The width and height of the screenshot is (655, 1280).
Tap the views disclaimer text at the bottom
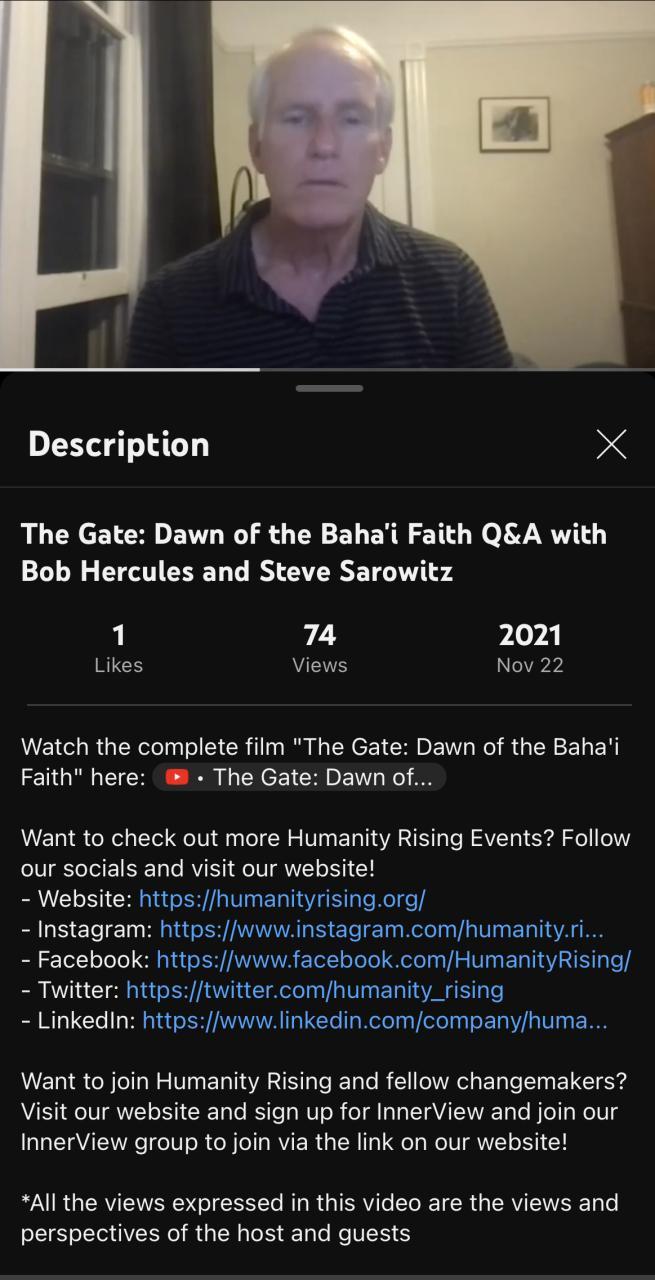coord(319,1217)
